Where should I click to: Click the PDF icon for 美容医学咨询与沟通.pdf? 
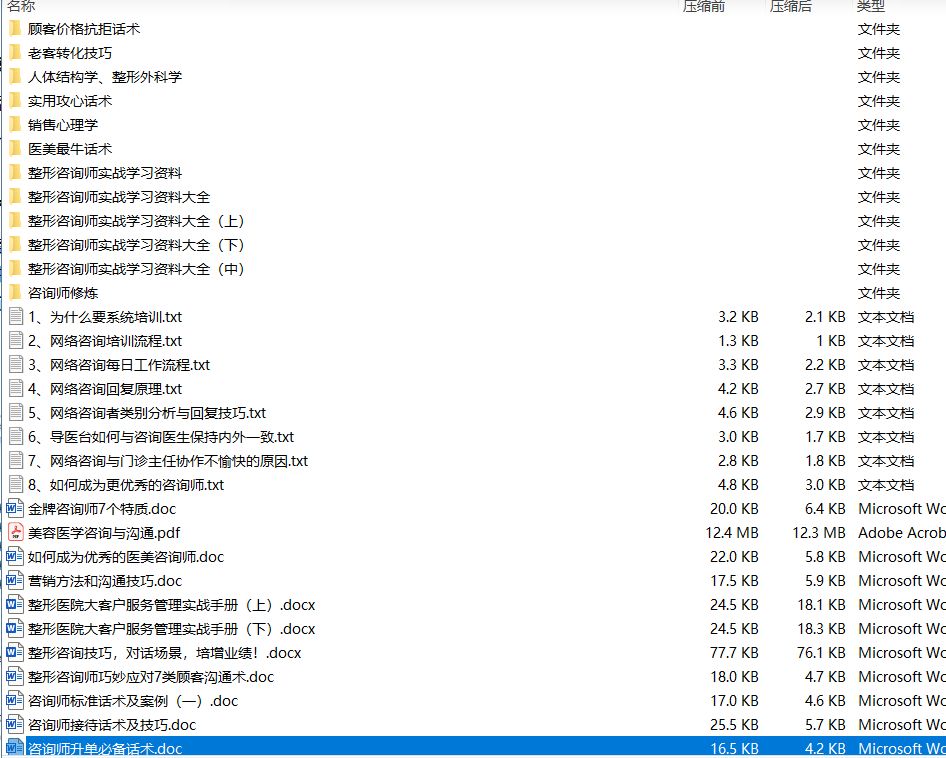[14, 533]
